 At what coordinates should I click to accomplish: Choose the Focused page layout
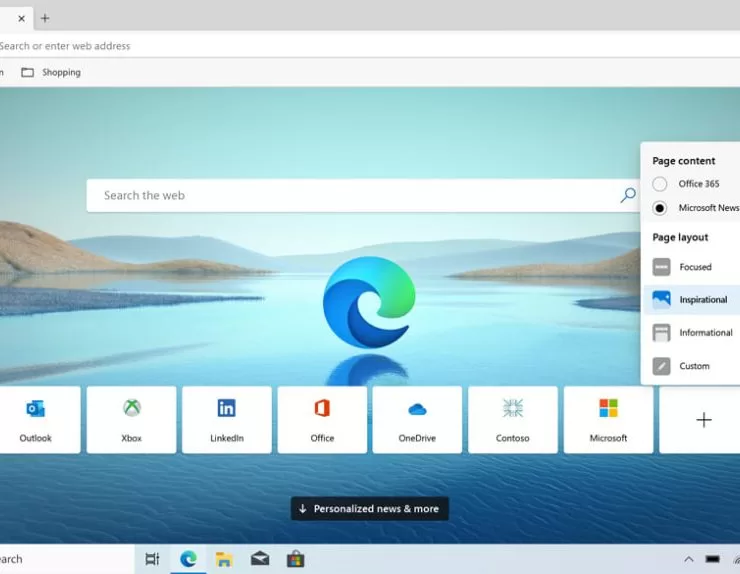click(x=692, y=267)
